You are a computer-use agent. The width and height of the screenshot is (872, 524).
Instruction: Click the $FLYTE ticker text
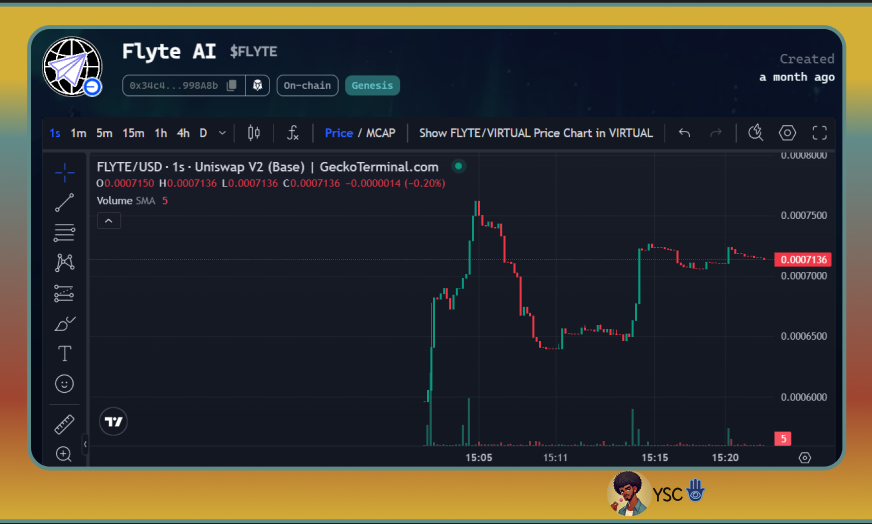[x=254, y=51]
